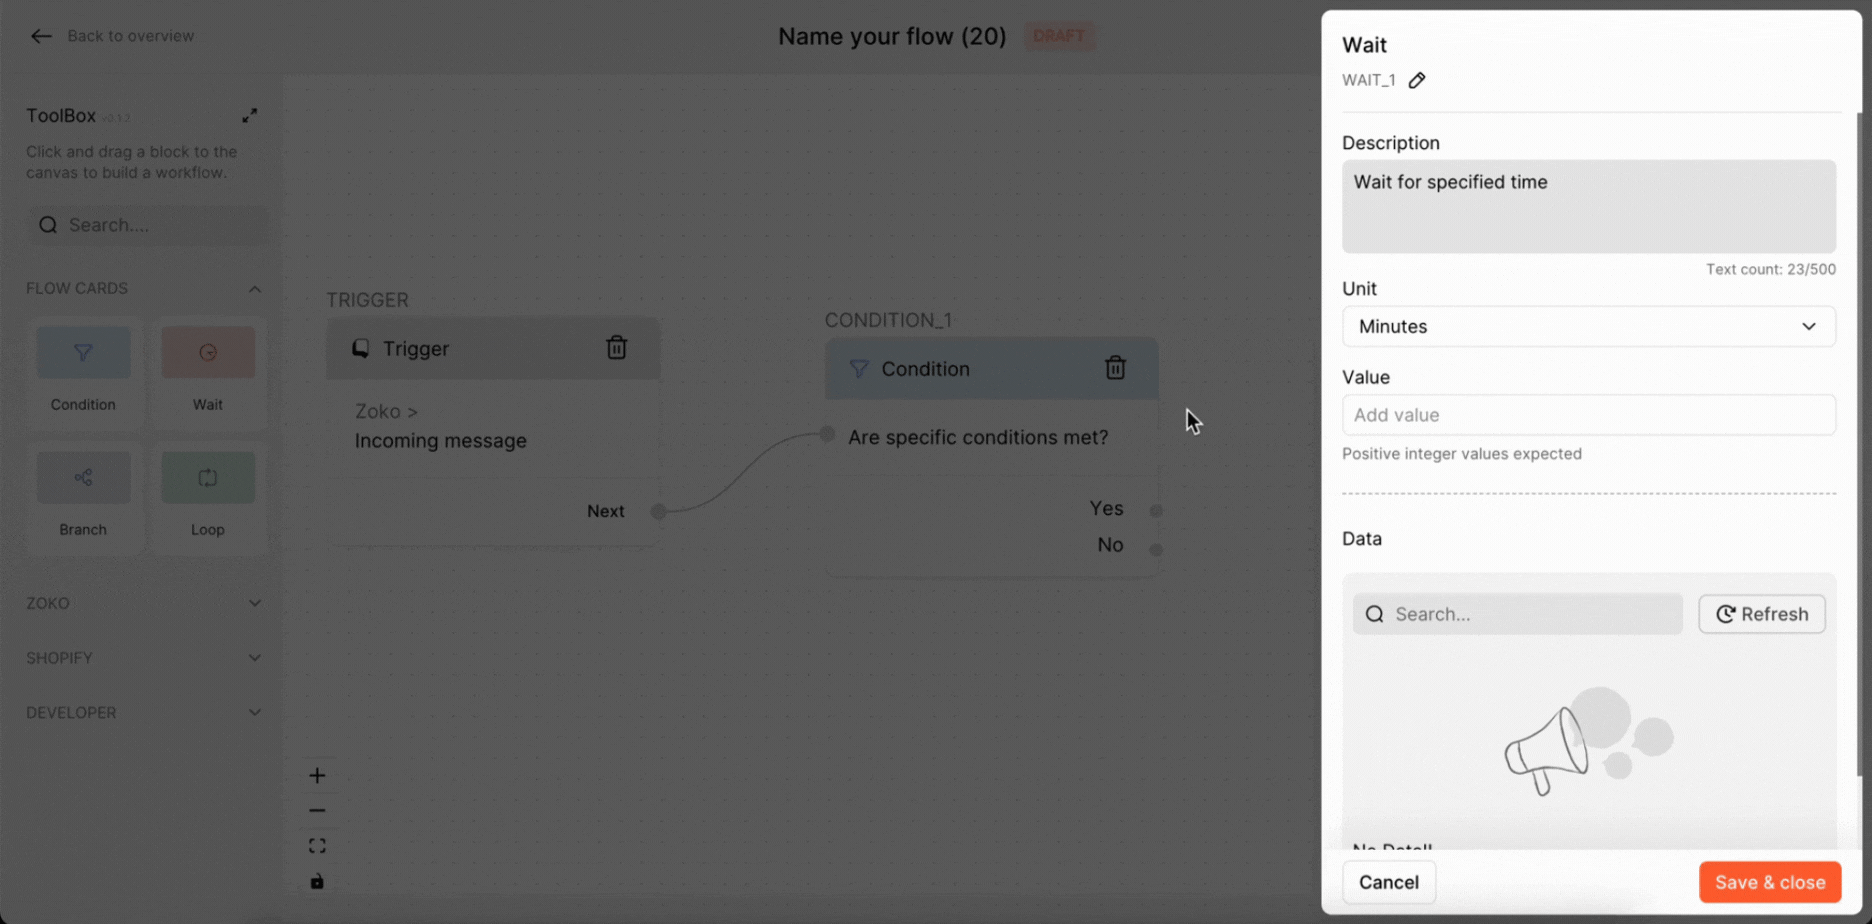This screenshot has width=1872, height=924.
Task: Click the Condition node input port
Action: pos(827,434)
